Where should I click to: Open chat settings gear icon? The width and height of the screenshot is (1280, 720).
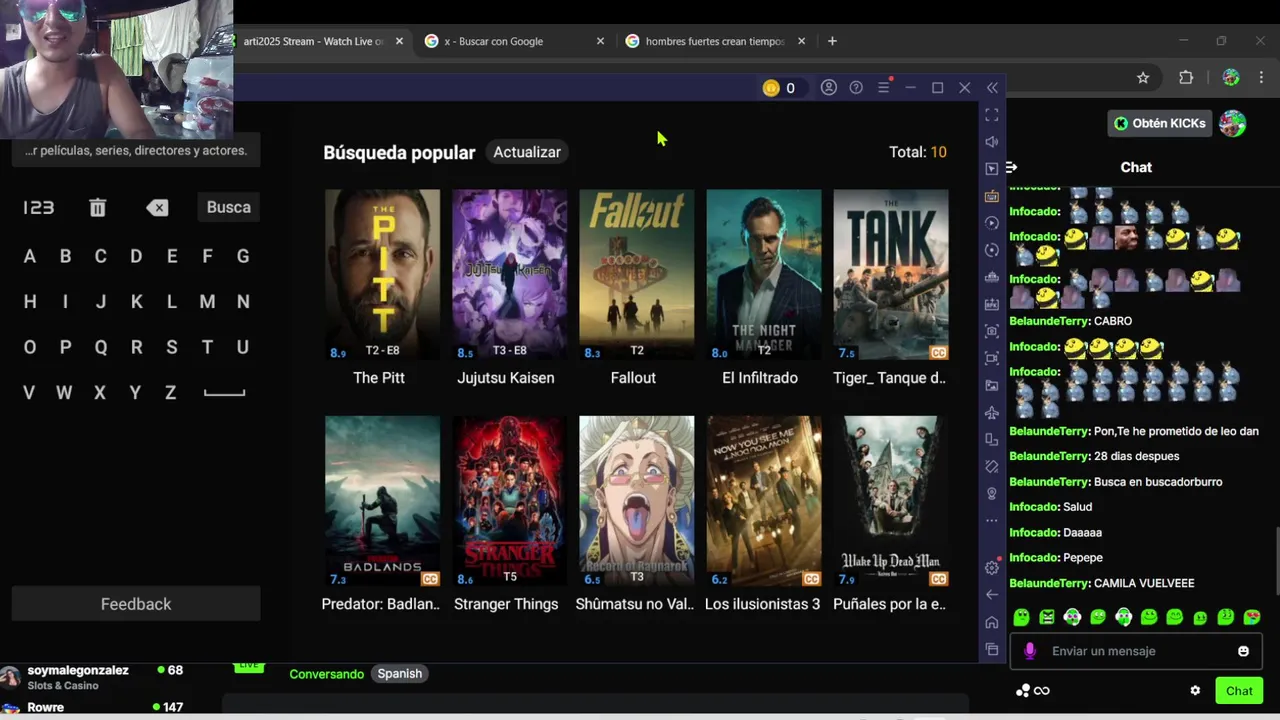tap(1195, 691)
